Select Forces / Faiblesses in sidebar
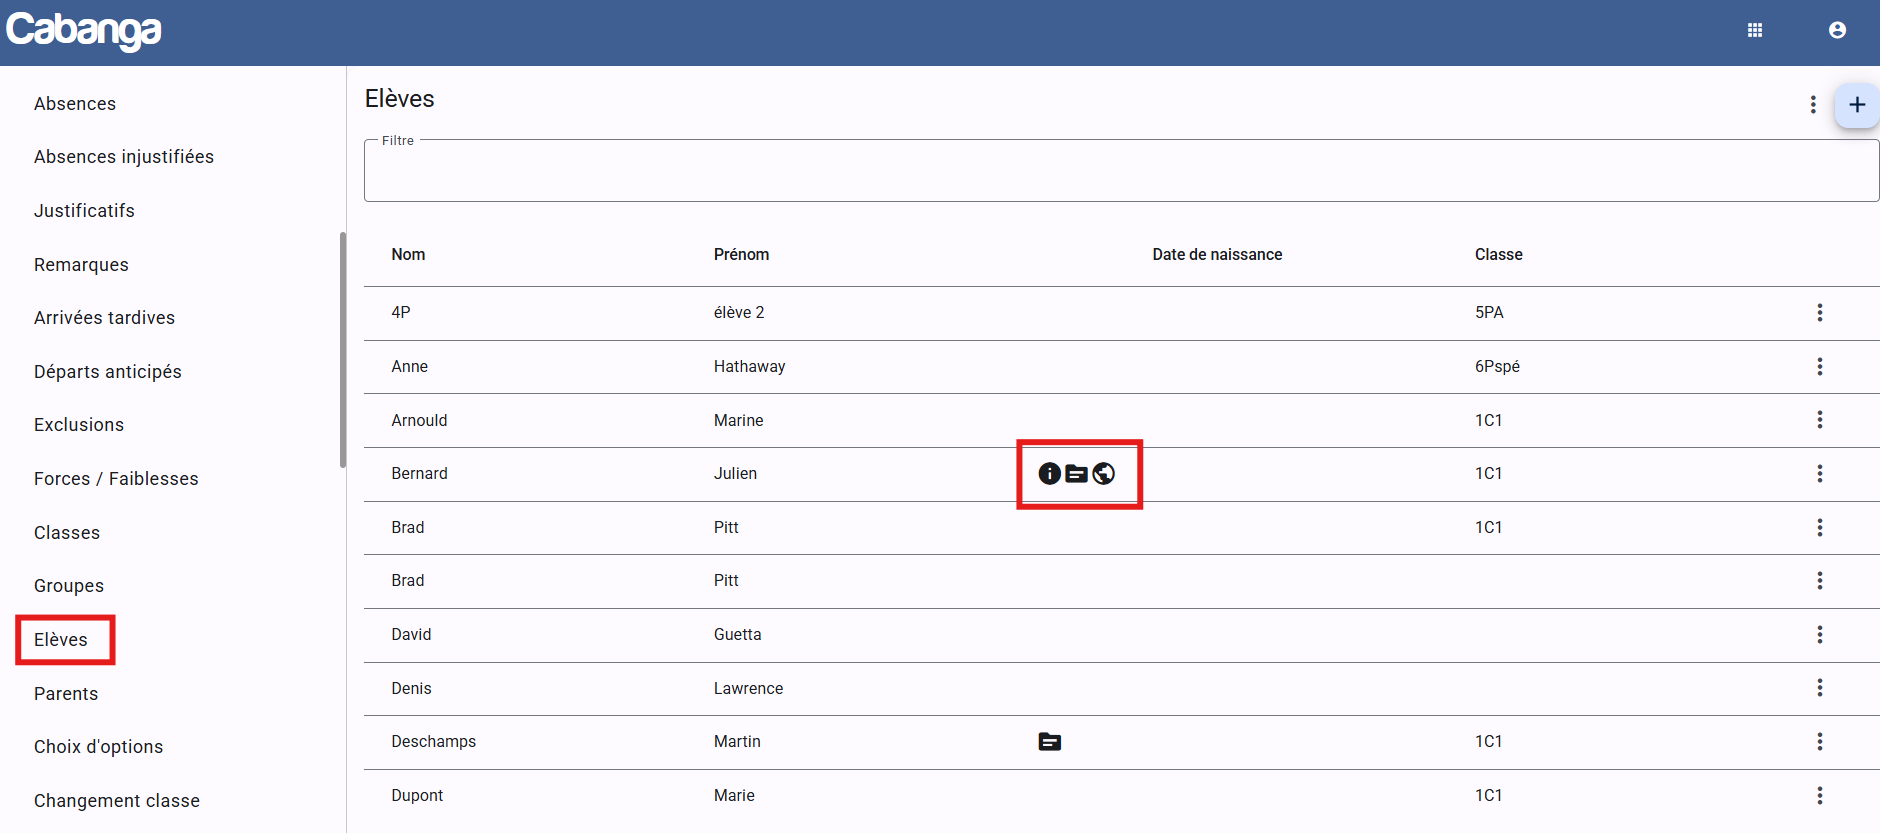Screen dimensions: 1880x833 coord(116,479)
